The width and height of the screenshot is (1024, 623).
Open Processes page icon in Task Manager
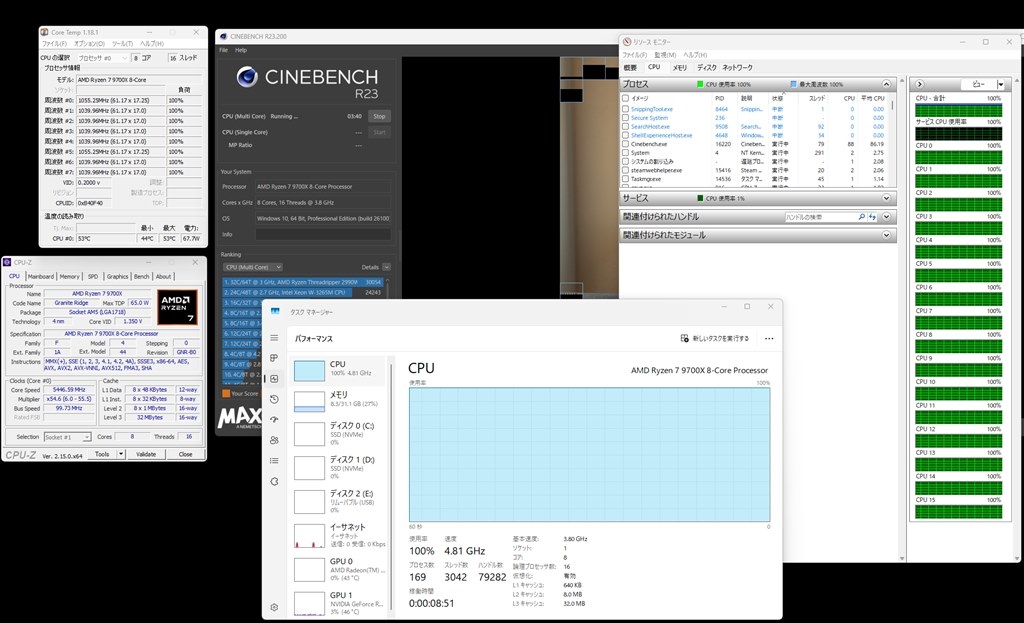274,358
